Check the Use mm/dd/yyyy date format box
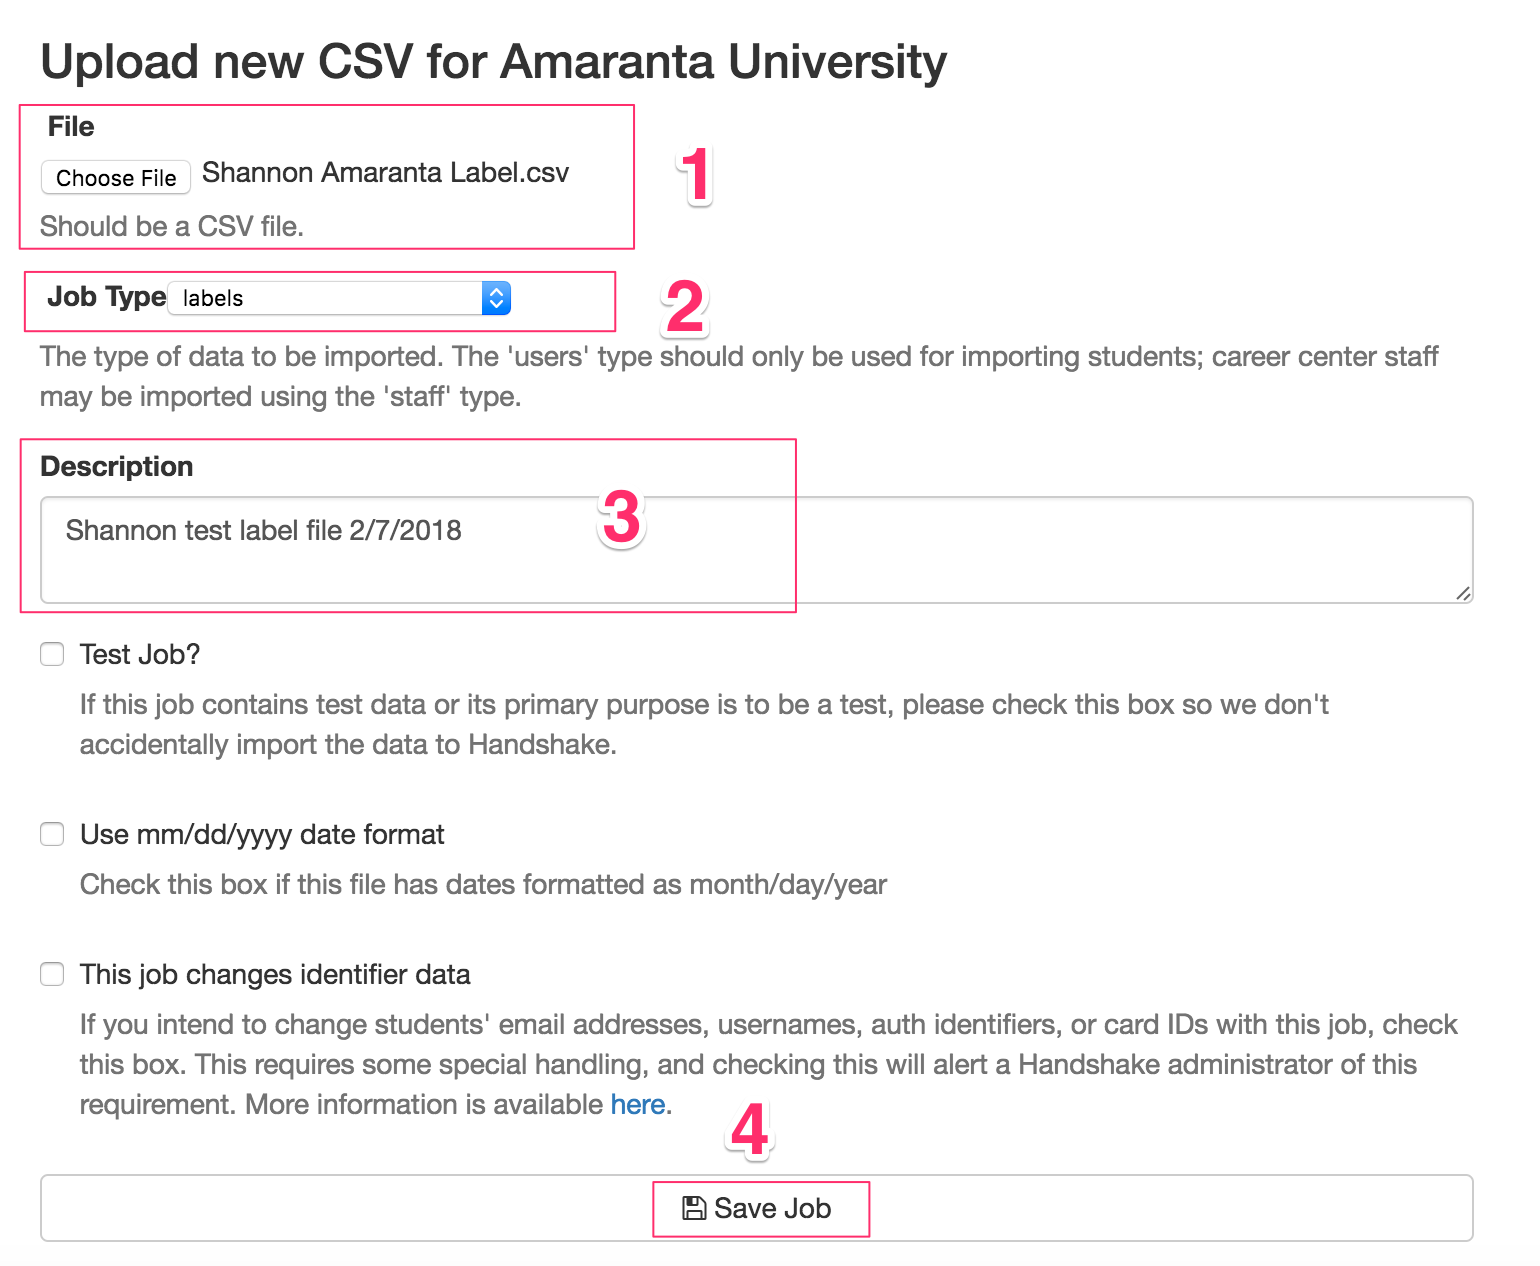The width and height of the screenshot is (1540, 1266). pos(52,834)
